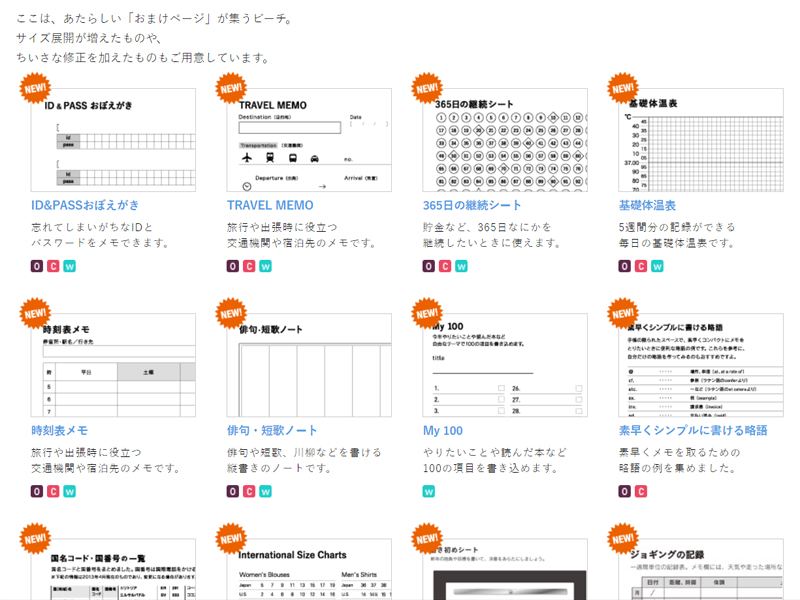Click the C icon under 素早くシンプルに書ける略語
This screenshot has height=600, width=800.
coord(641,491)
